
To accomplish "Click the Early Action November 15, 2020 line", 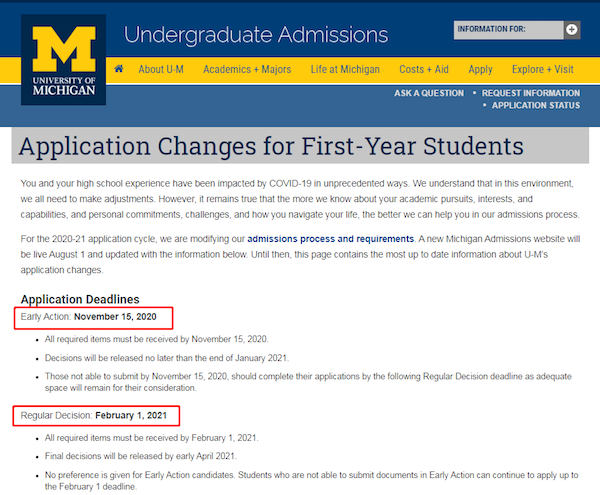I will click(88, 317).
